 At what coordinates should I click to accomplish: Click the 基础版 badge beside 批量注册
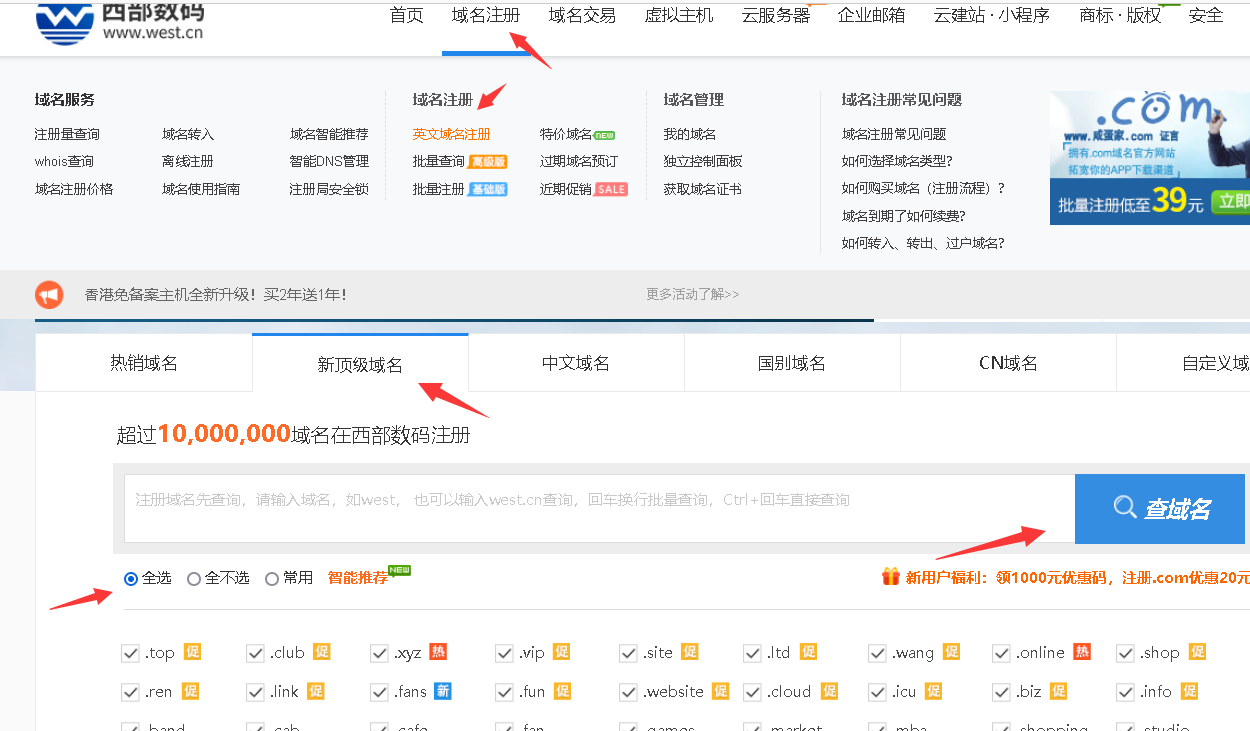(x=488, y=189)
